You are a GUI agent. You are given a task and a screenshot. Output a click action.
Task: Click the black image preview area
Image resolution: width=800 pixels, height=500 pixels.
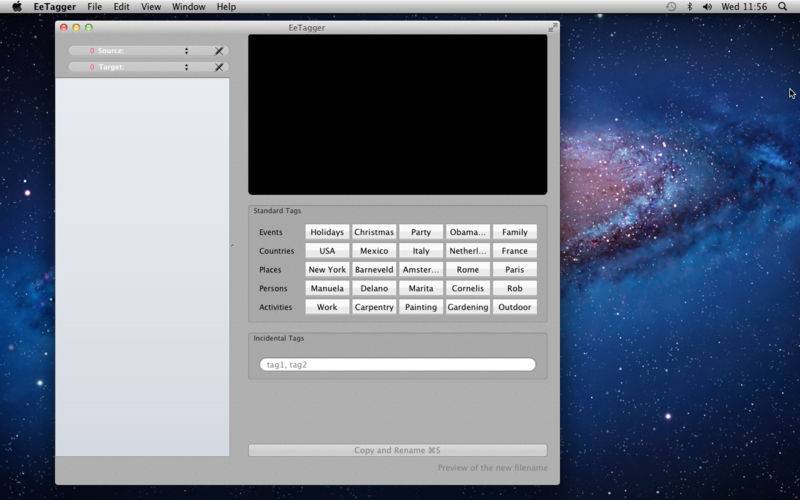pos(397,114)
